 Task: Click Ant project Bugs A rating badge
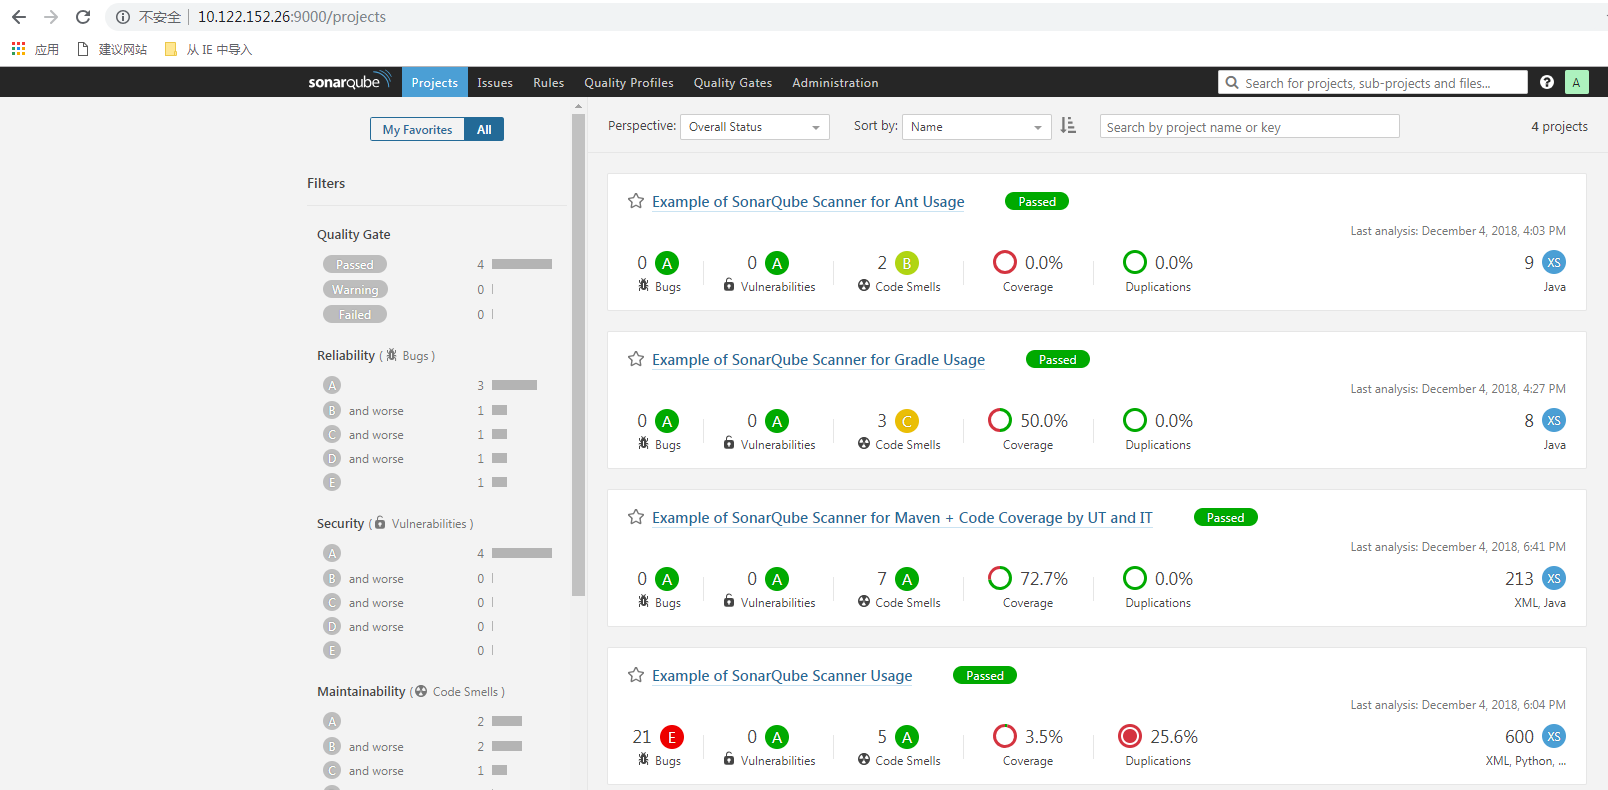pos(667,263)
